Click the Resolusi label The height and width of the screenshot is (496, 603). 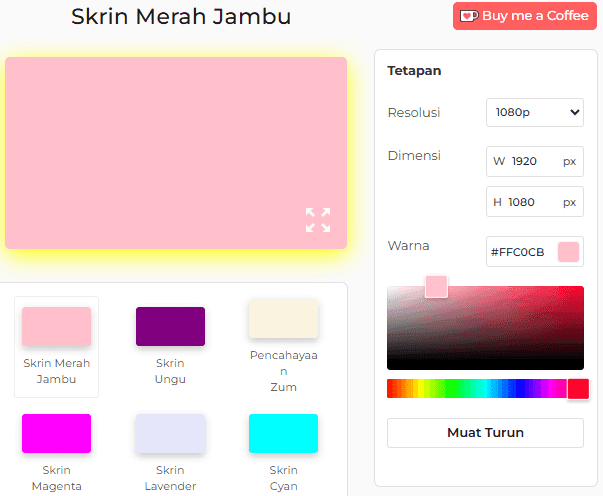[x=414, y=113]
